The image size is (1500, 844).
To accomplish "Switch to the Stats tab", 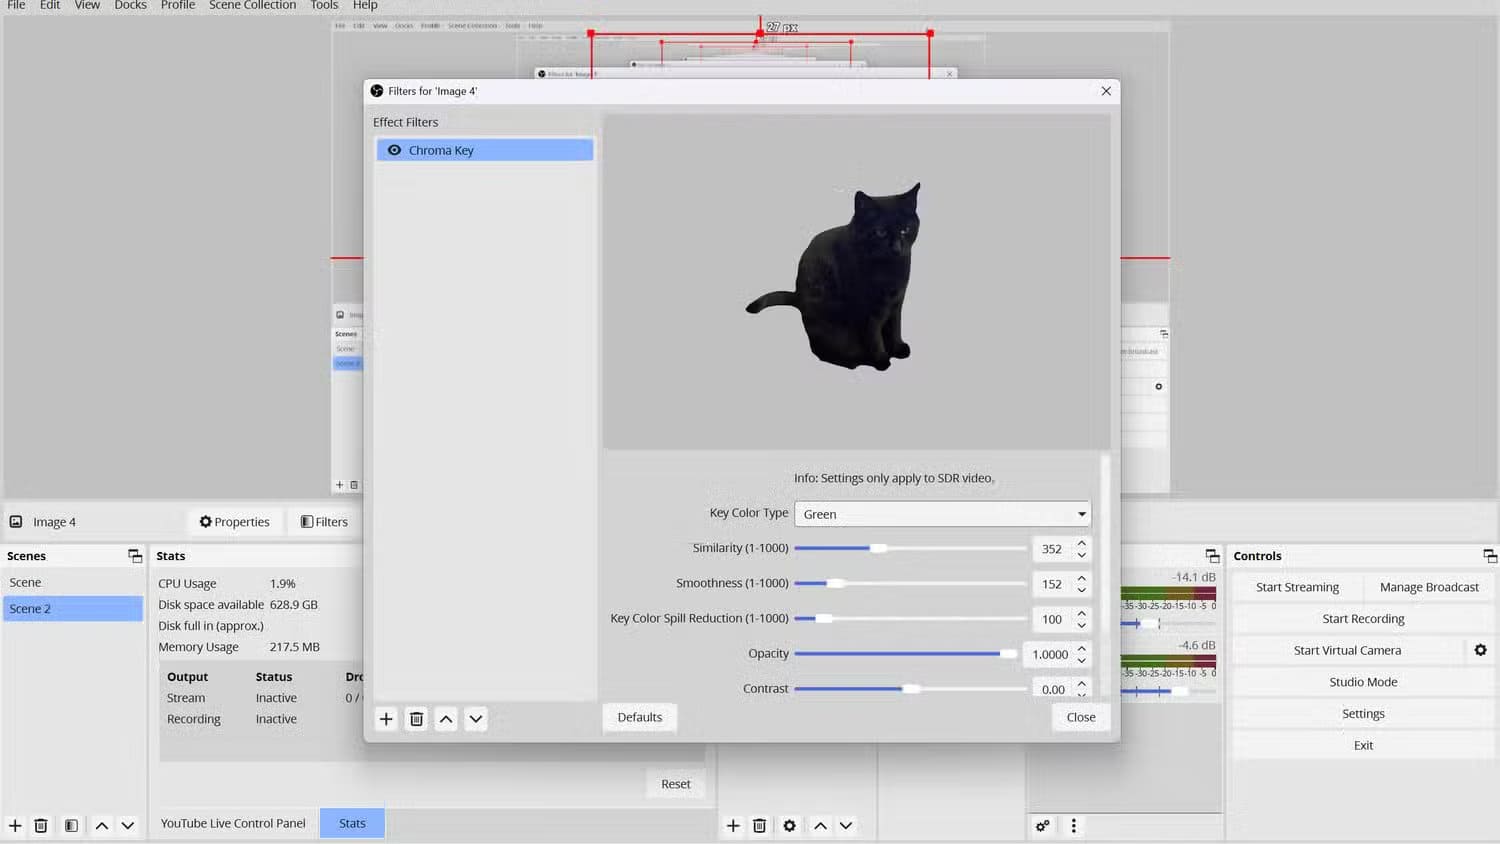I will 352,823.
